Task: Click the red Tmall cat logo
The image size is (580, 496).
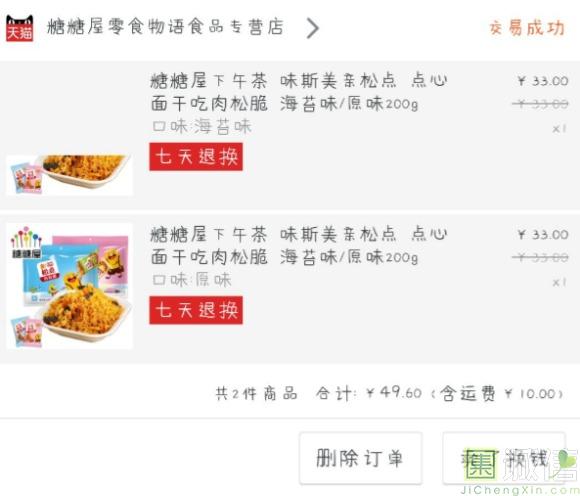Action: pos(20,28)
